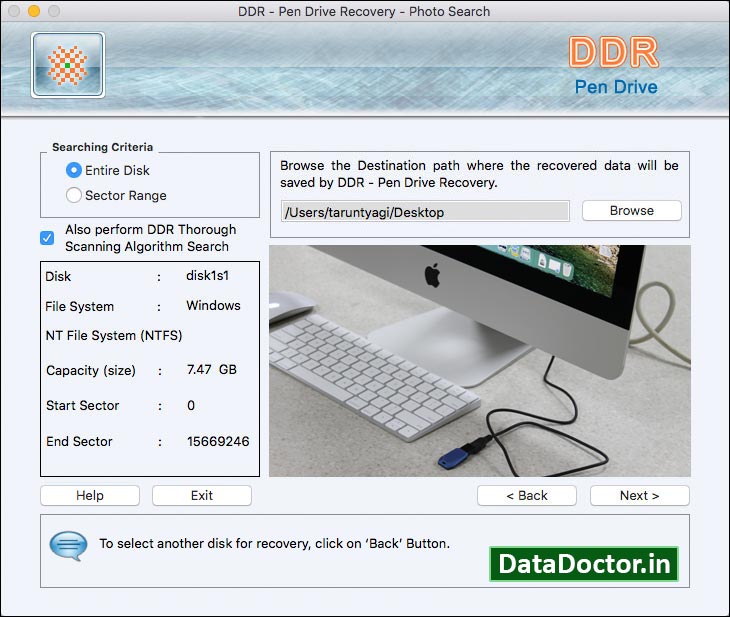Image resolution: width=730 pixels, height=617 pixels.
Task: Click the iMac and pen drive photo
Action: (x=480, y=361)
